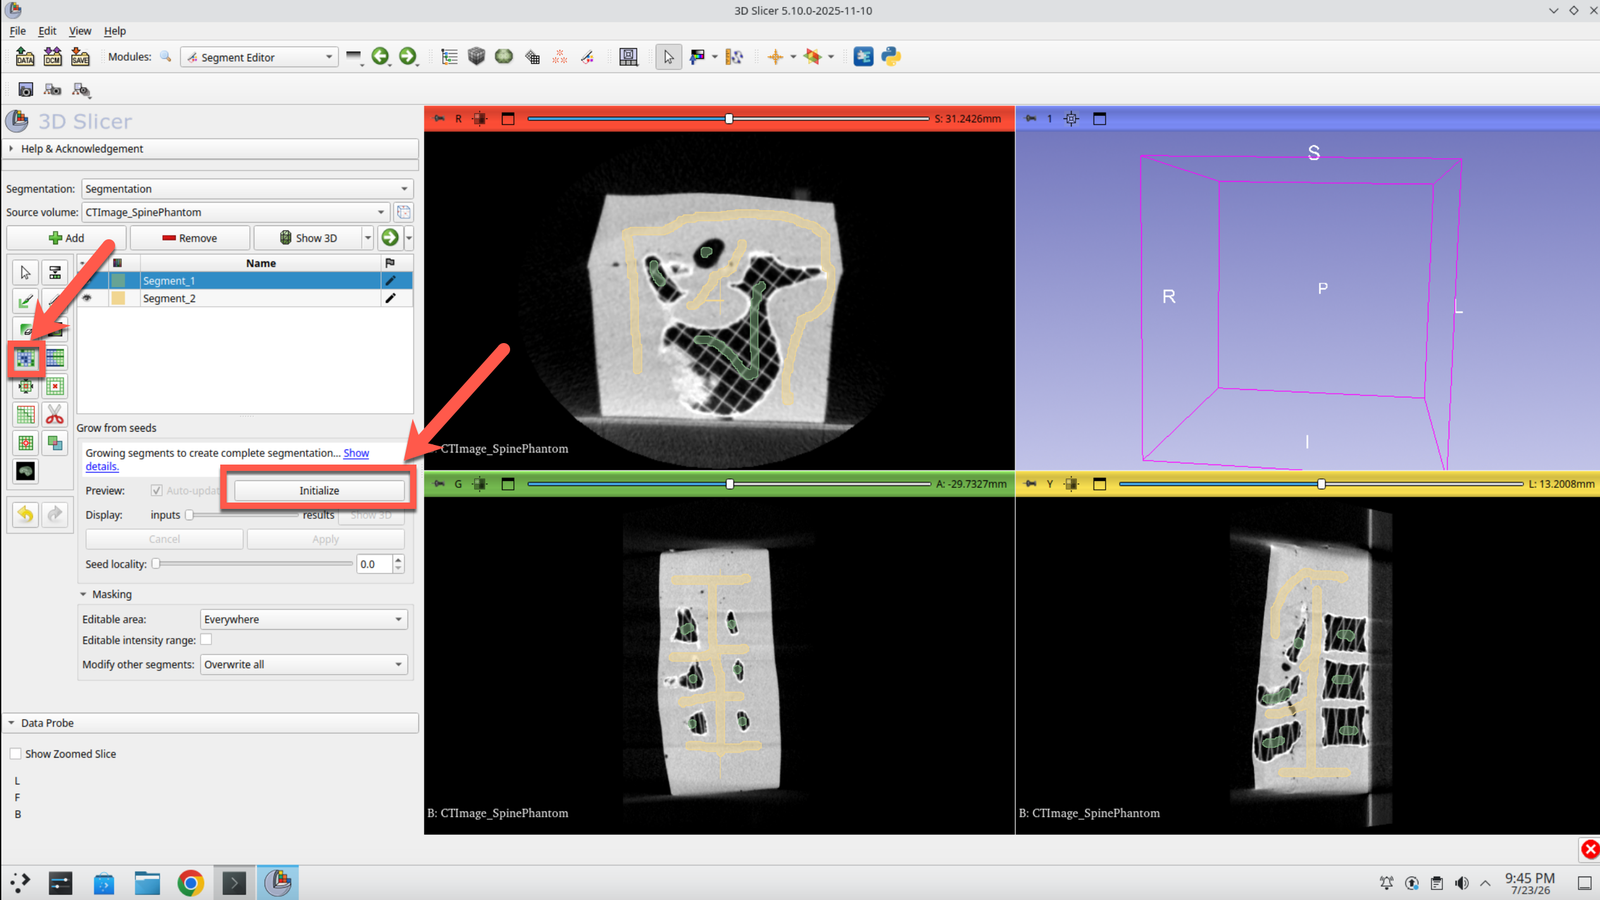Enable the Editable intensity range checkbox

[206, 639]
